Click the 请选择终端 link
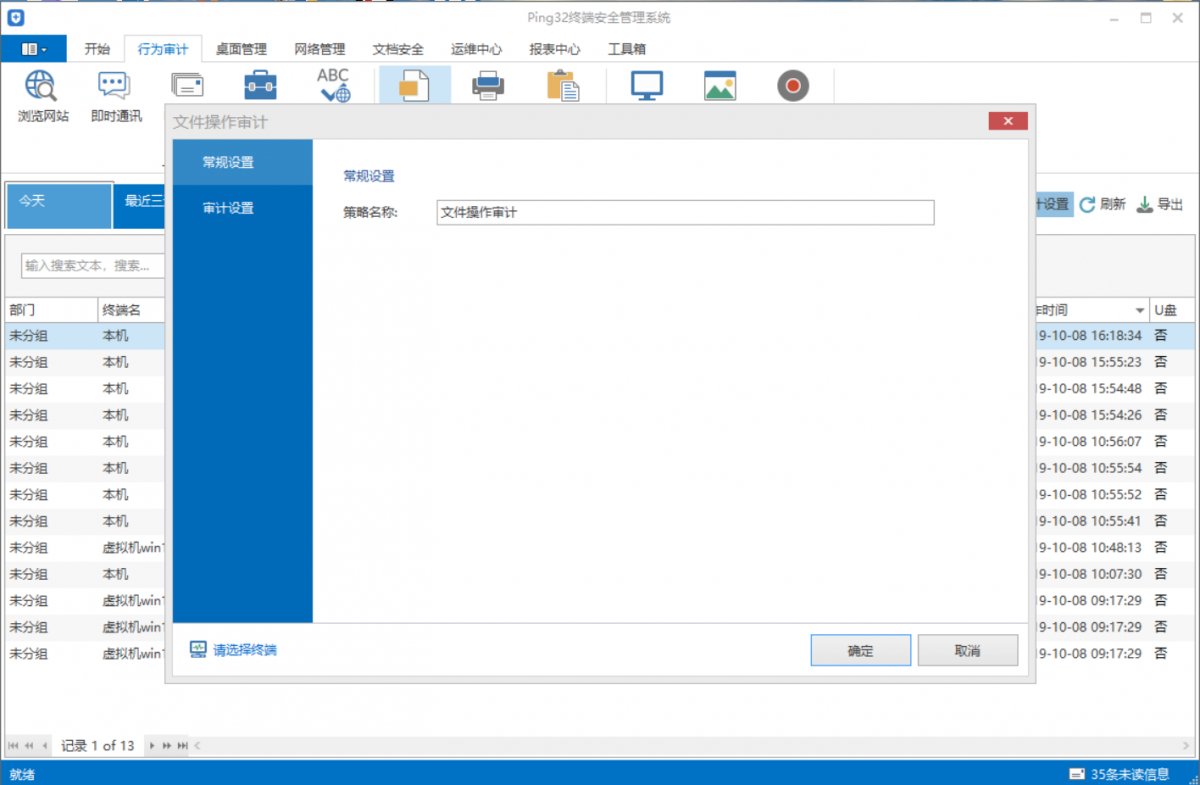The height and width of the screenshot is (785, 1200). pyautogui.click(x=233, y=650)
